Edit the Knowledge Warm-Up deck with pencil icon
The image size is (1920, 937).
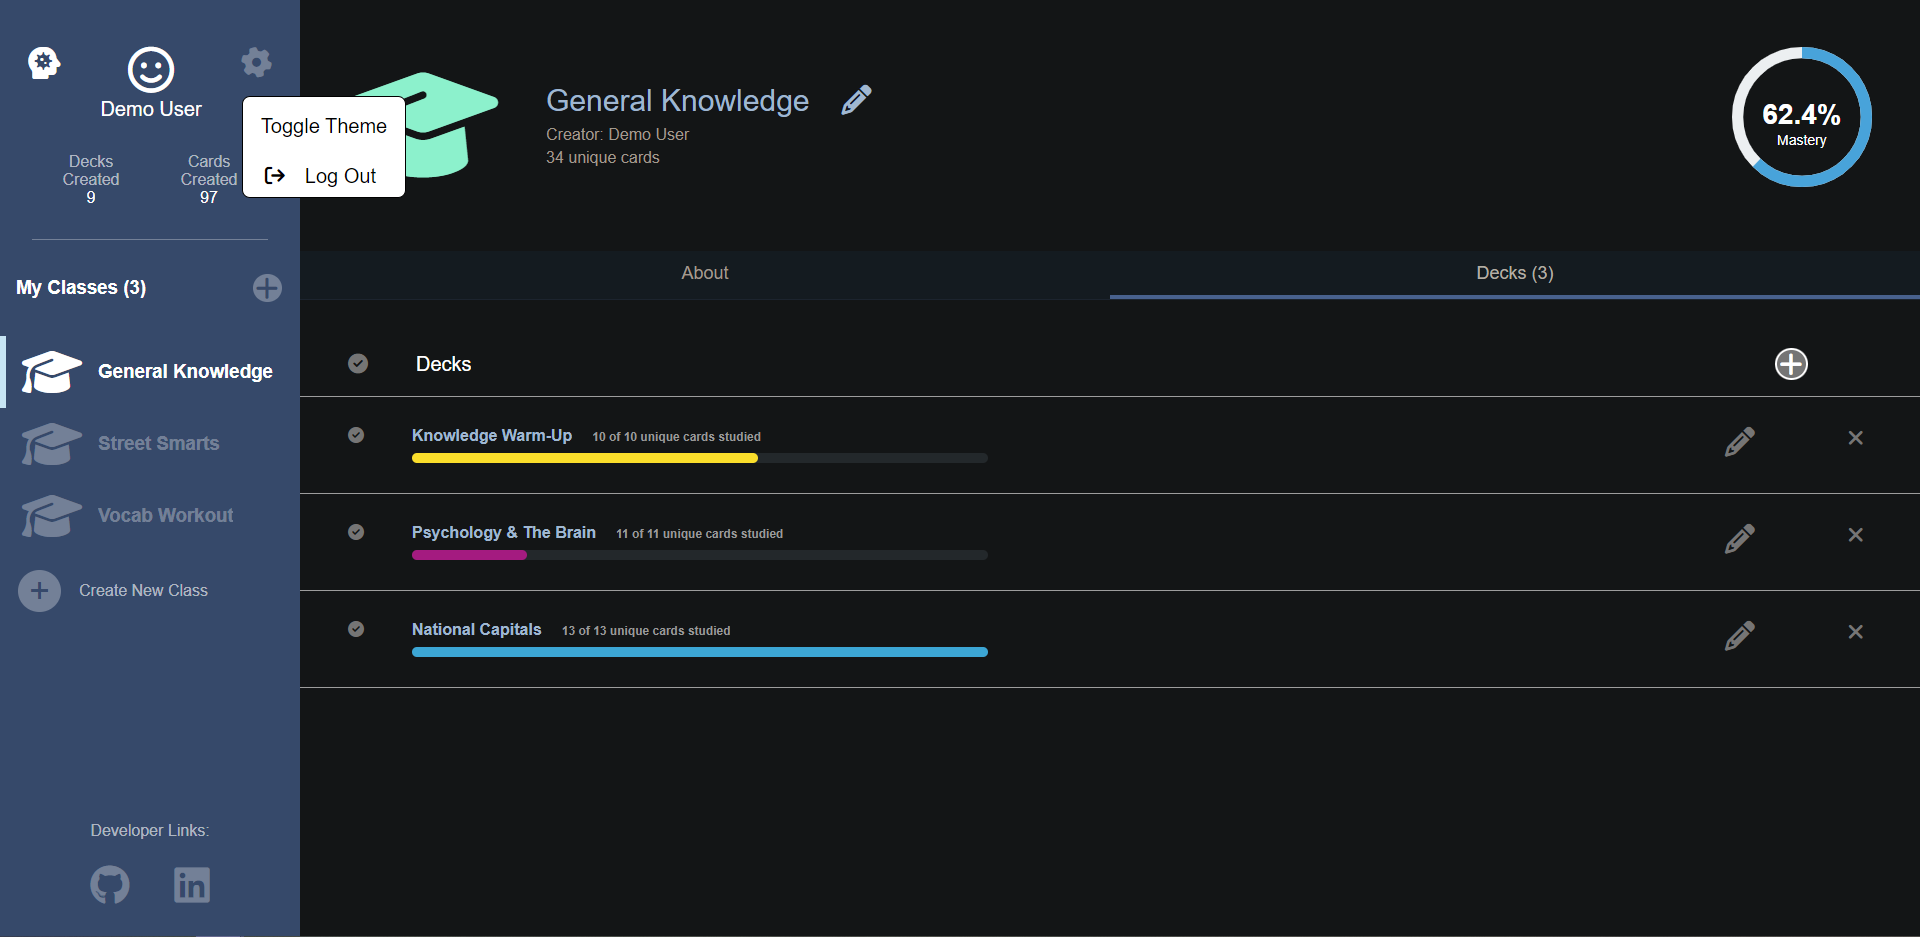tap(1738, 441)
